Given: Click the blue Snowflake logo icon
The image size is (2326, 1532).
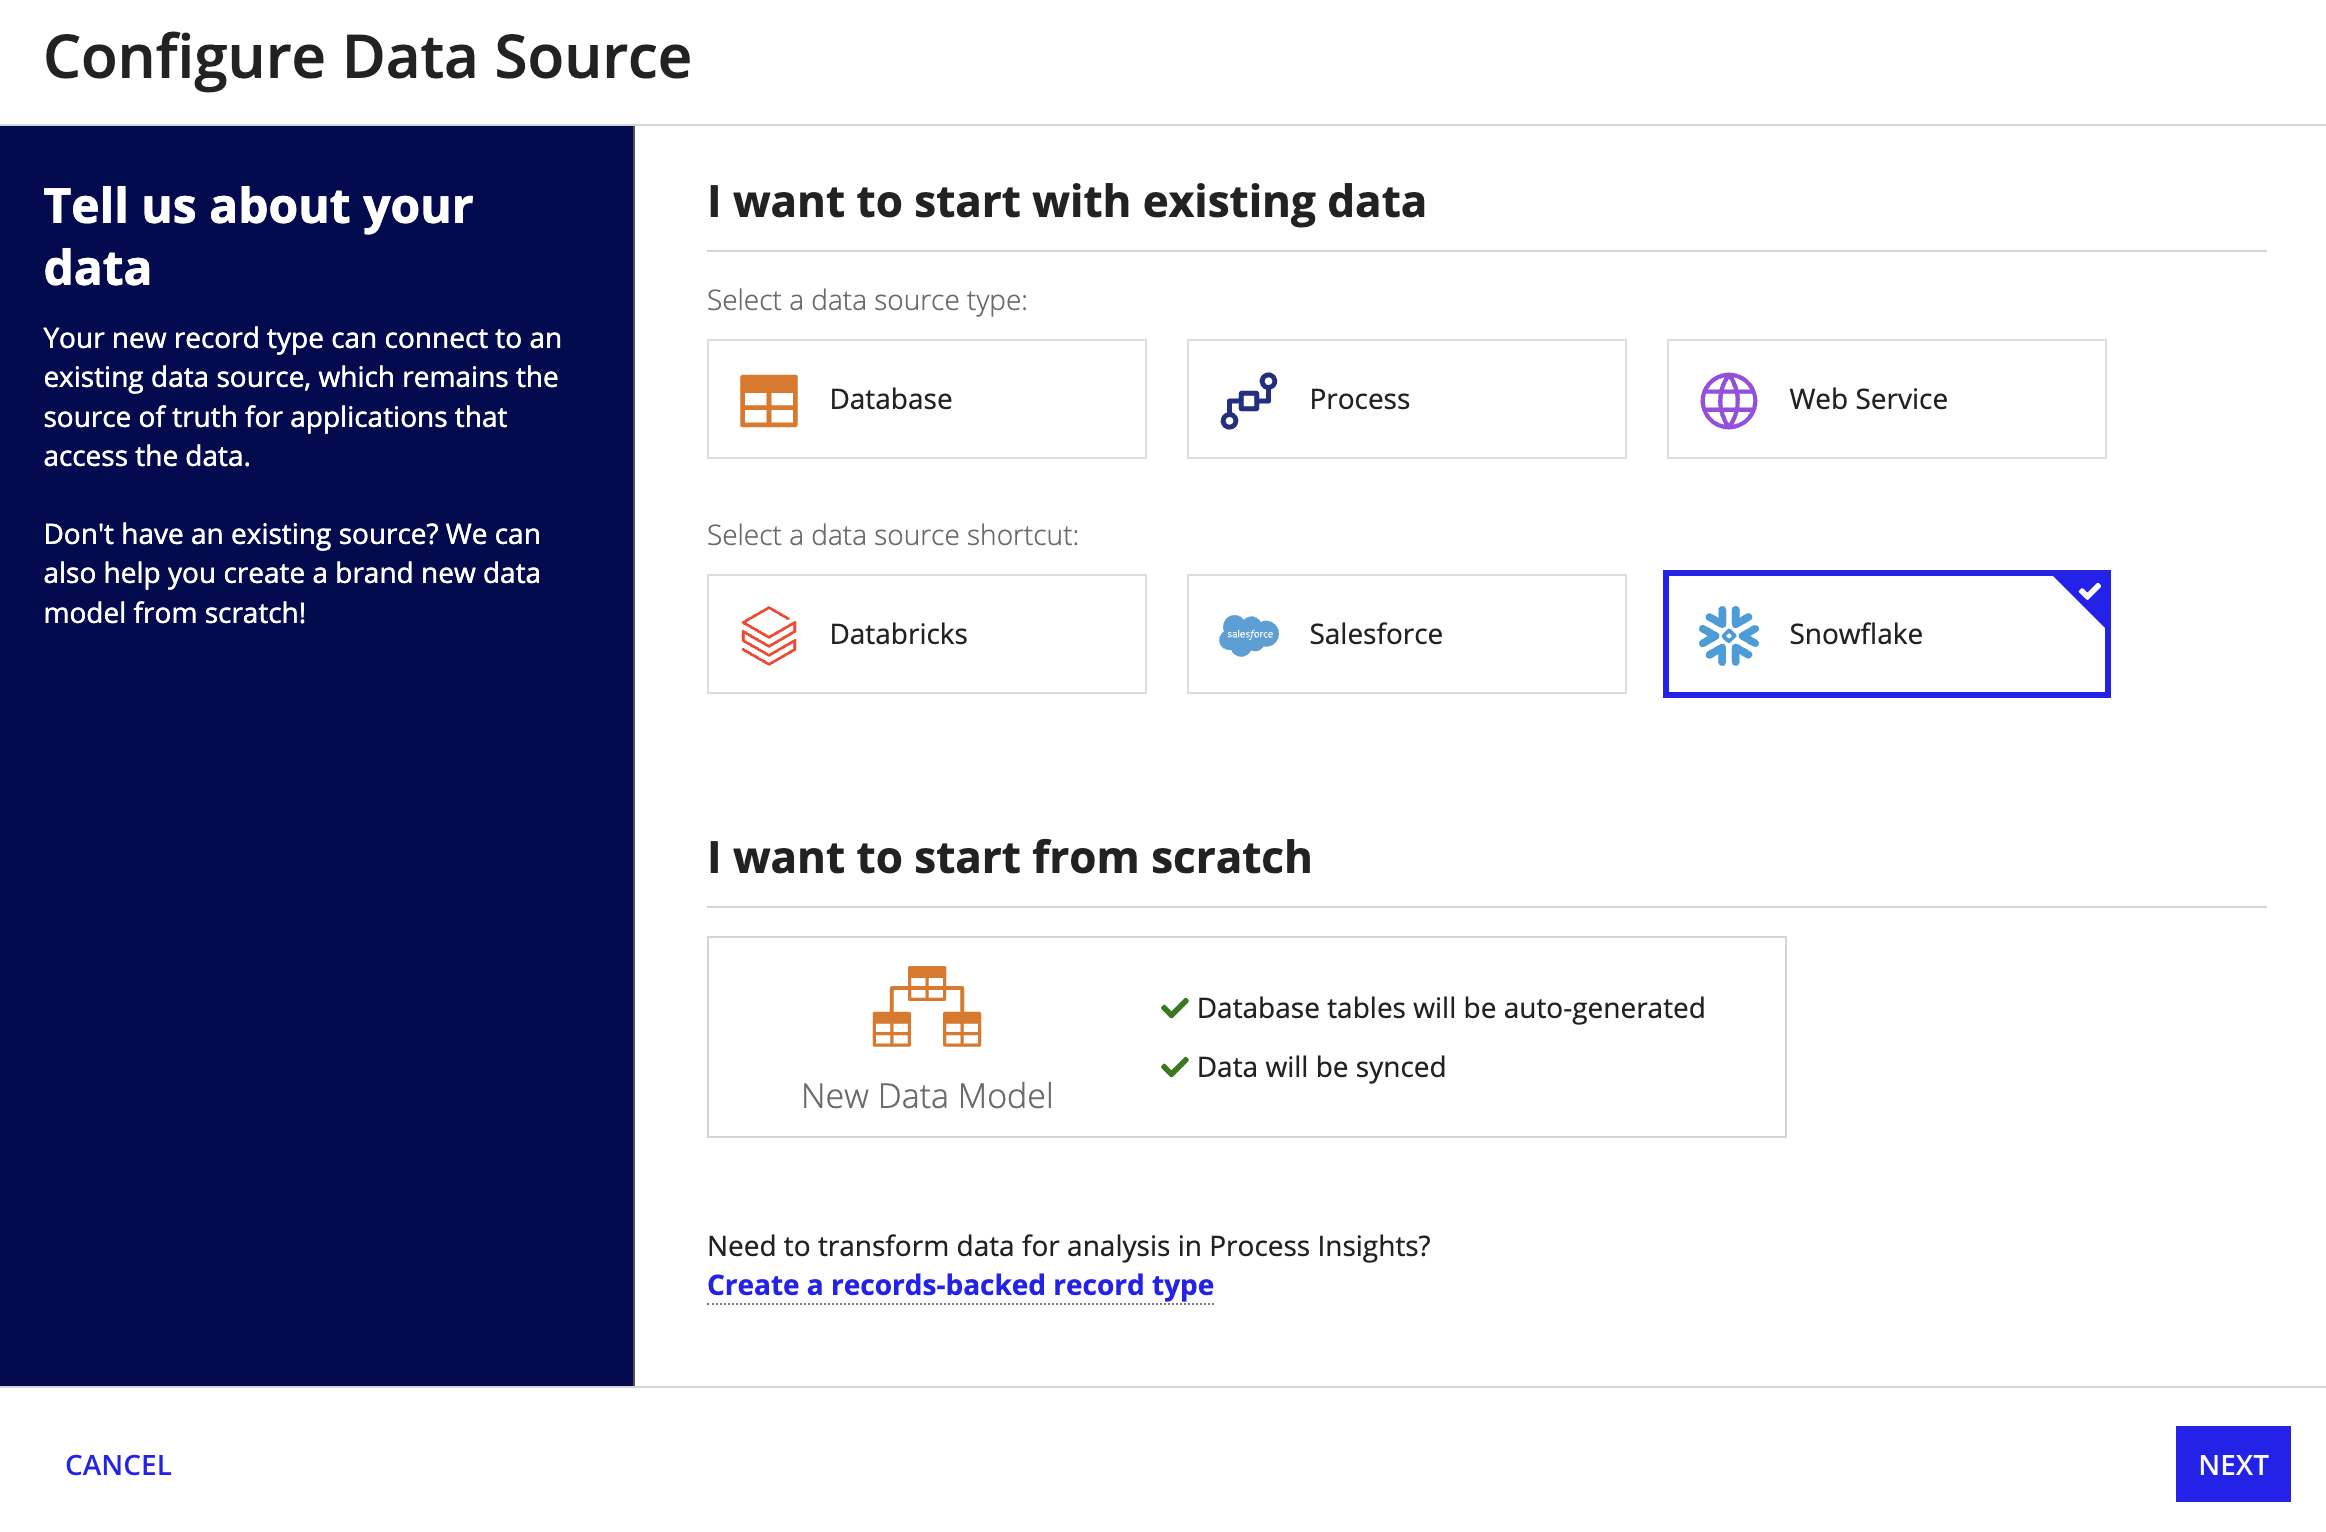Looking at the screenshot, I should point(1728,635).
